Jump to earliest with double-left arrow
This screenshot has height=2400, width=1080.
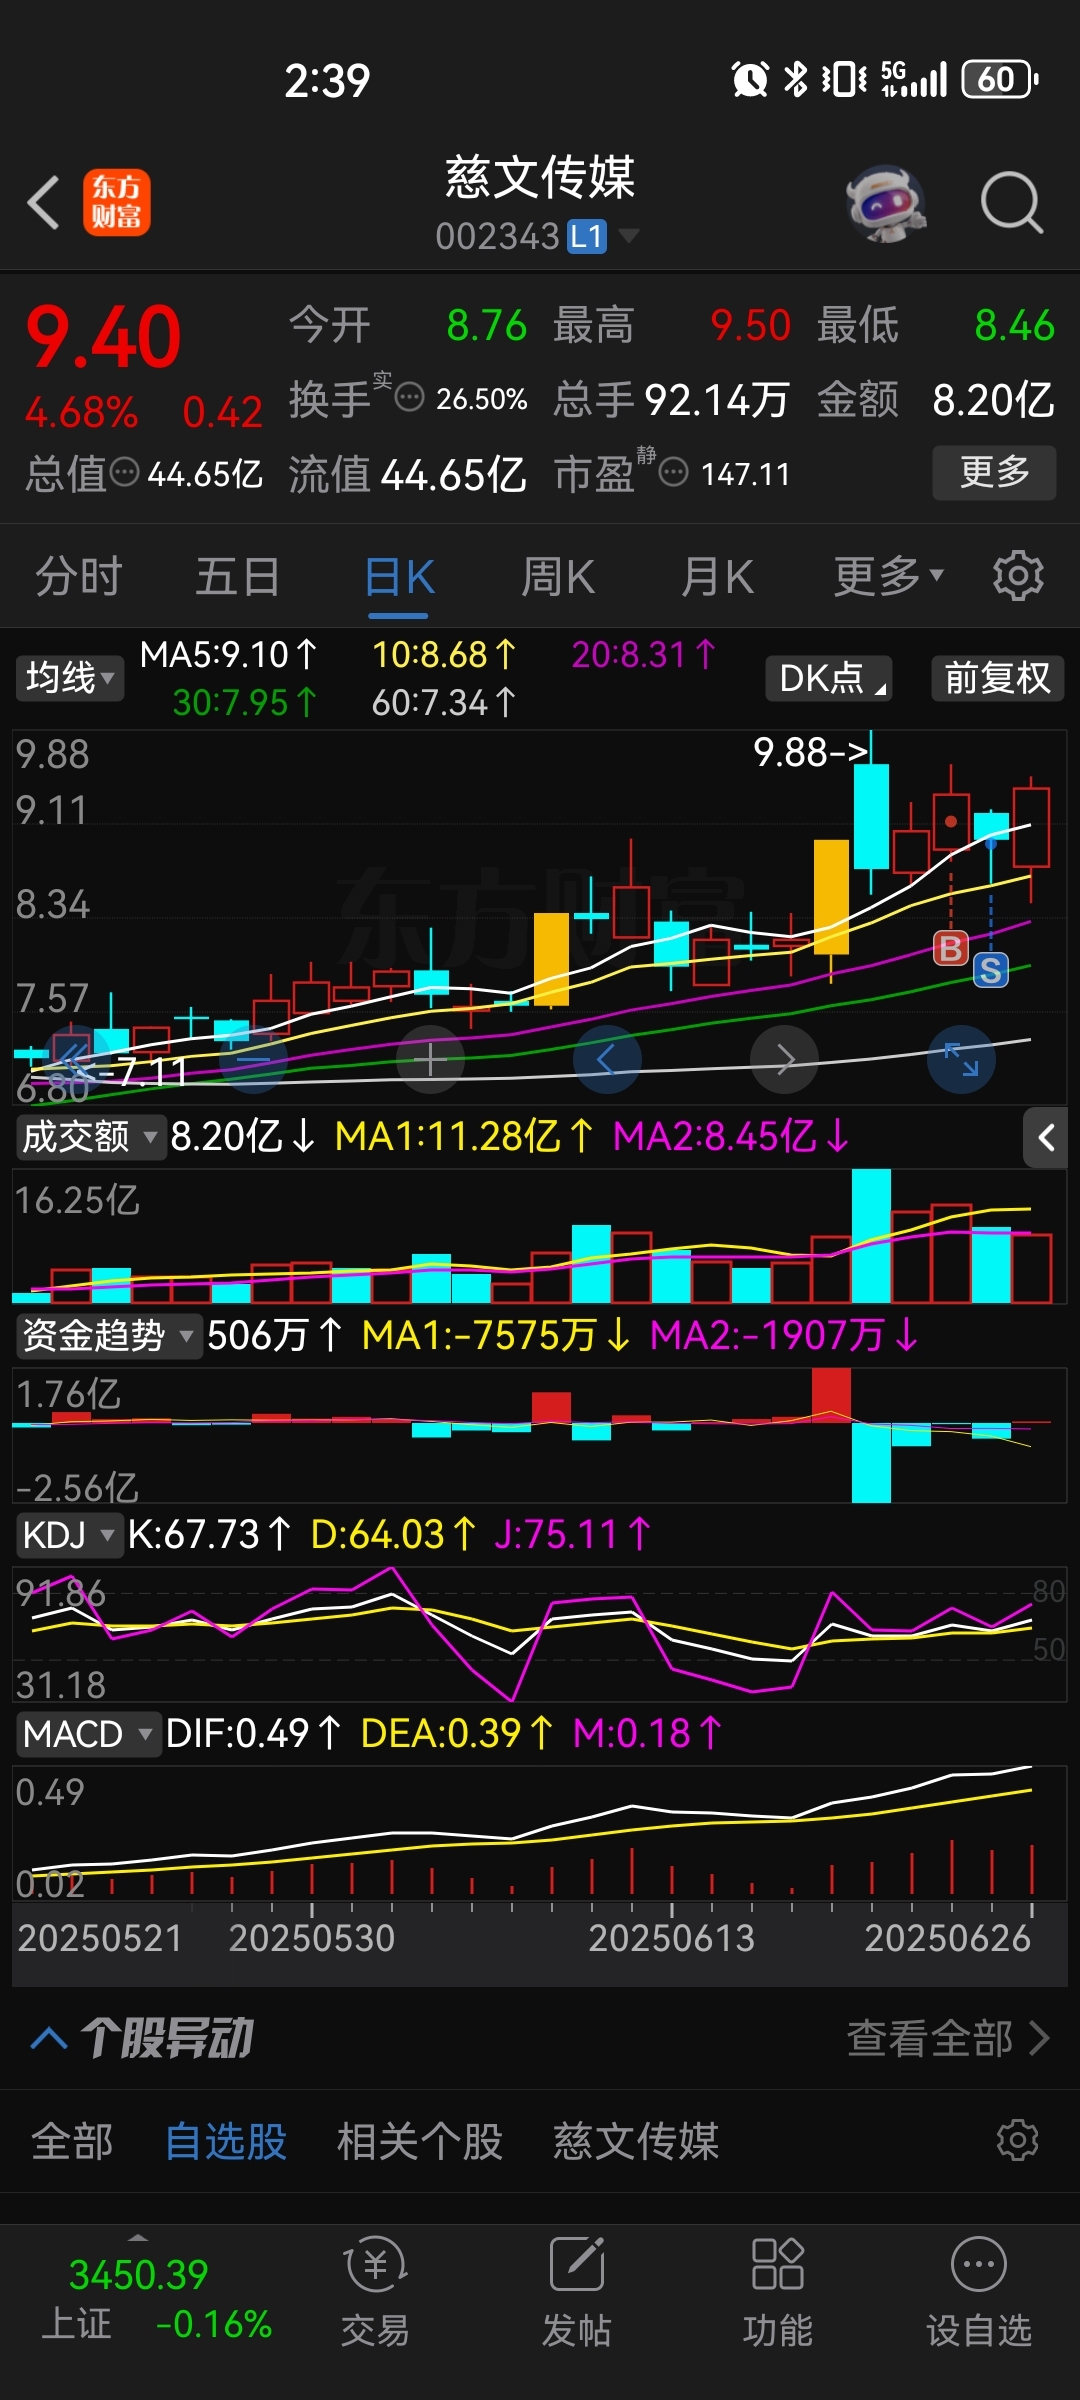click(76, 1059)
